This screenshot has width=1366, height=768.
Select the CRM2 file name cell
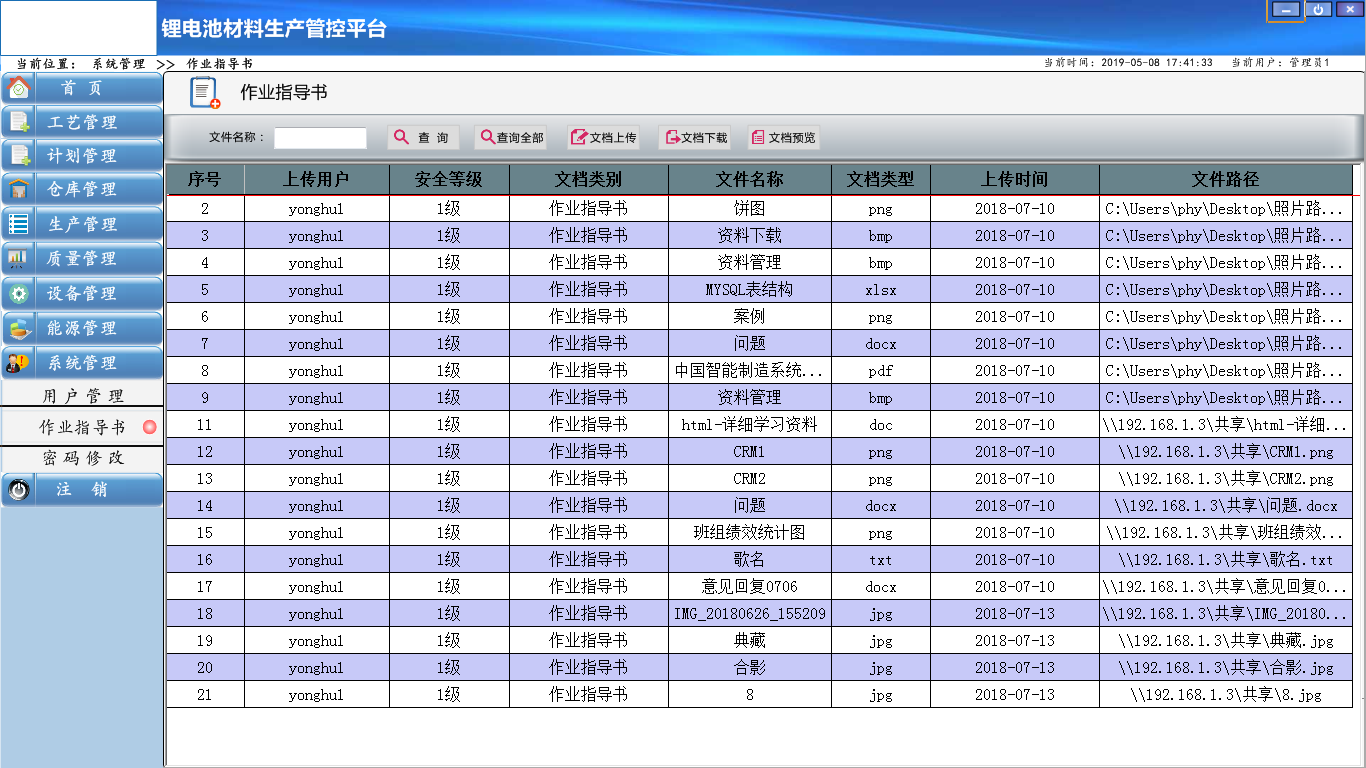(x=750, y=479)
